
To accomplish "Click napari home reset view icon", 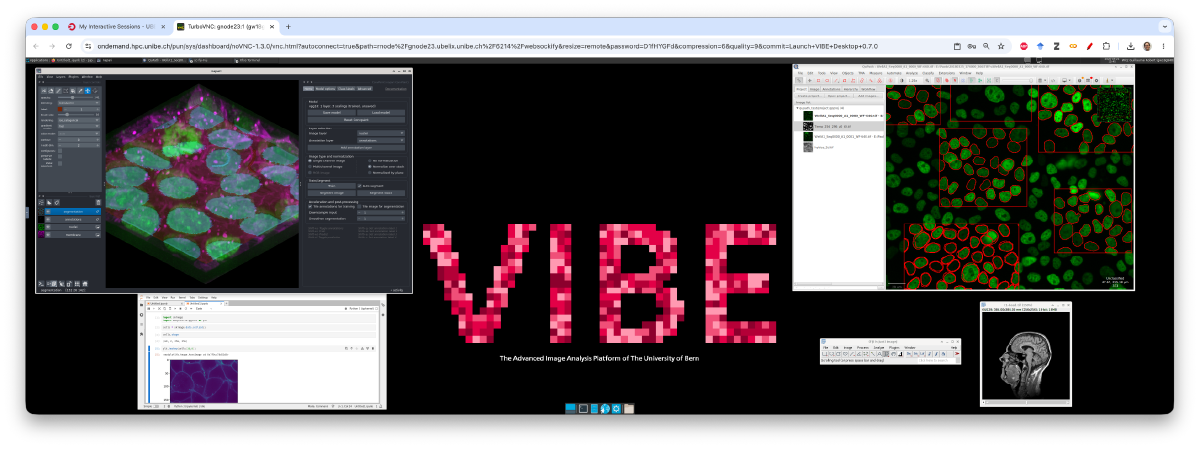I will (85, 284).
